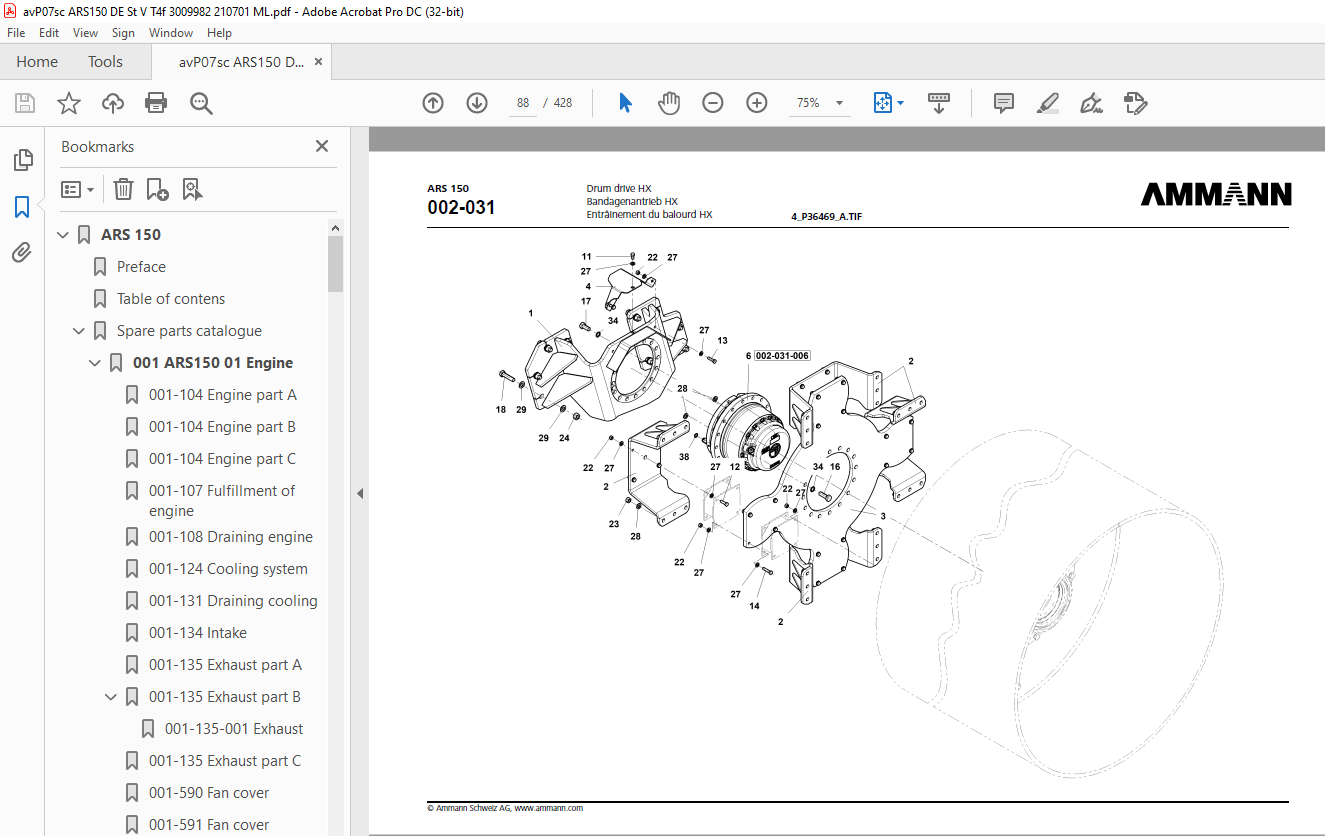Click the bookmarks panel scrollbar
The image size is (1325, 836).
335,264
